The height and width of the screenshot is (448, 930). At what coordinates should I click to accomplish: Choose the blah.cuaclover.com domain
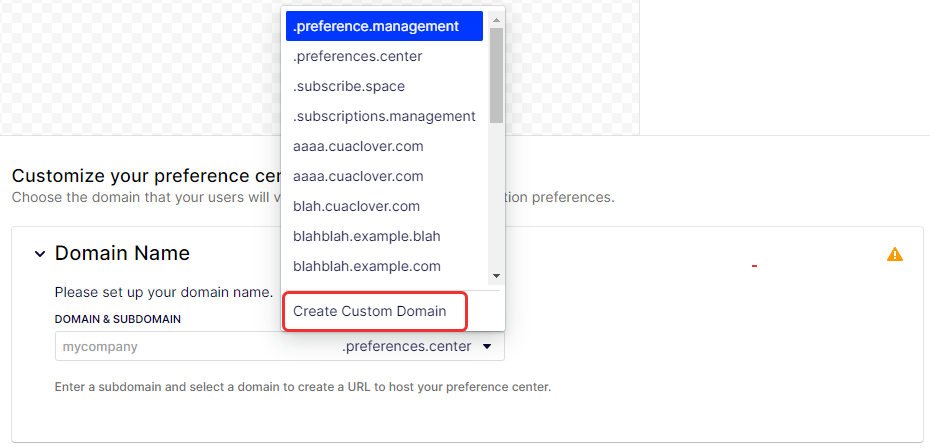(x=384, y=206)
